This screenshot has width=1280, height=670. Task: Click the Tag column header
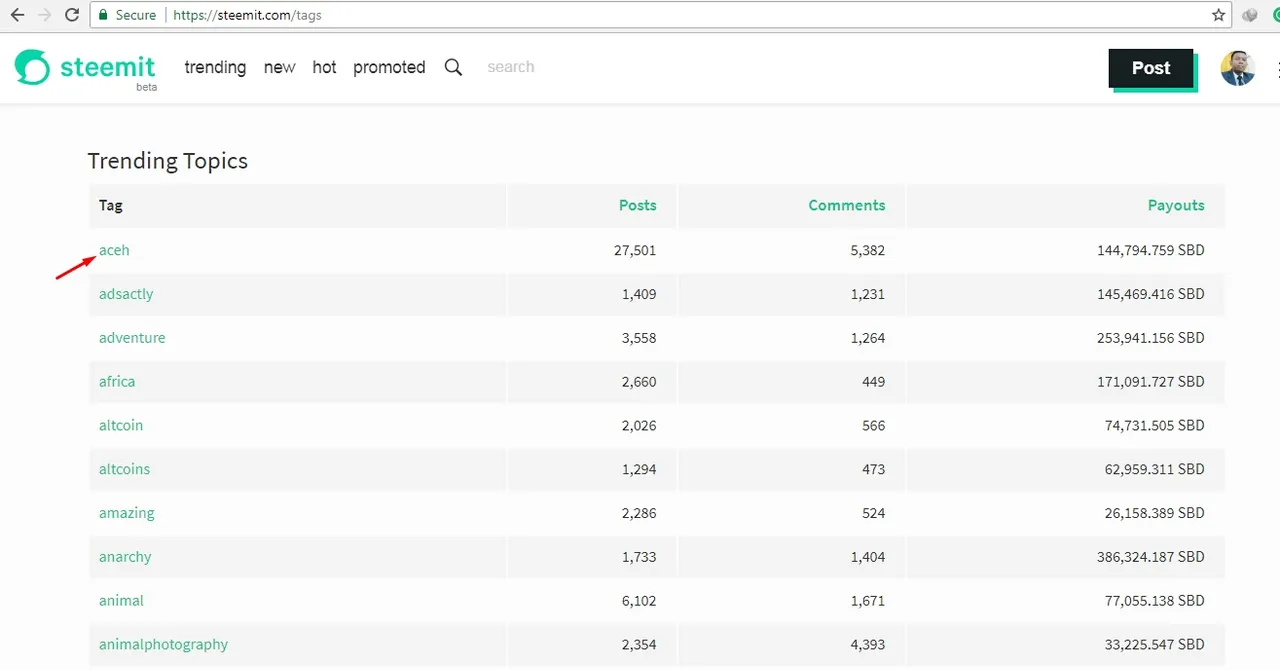click(x=111, y=205)
